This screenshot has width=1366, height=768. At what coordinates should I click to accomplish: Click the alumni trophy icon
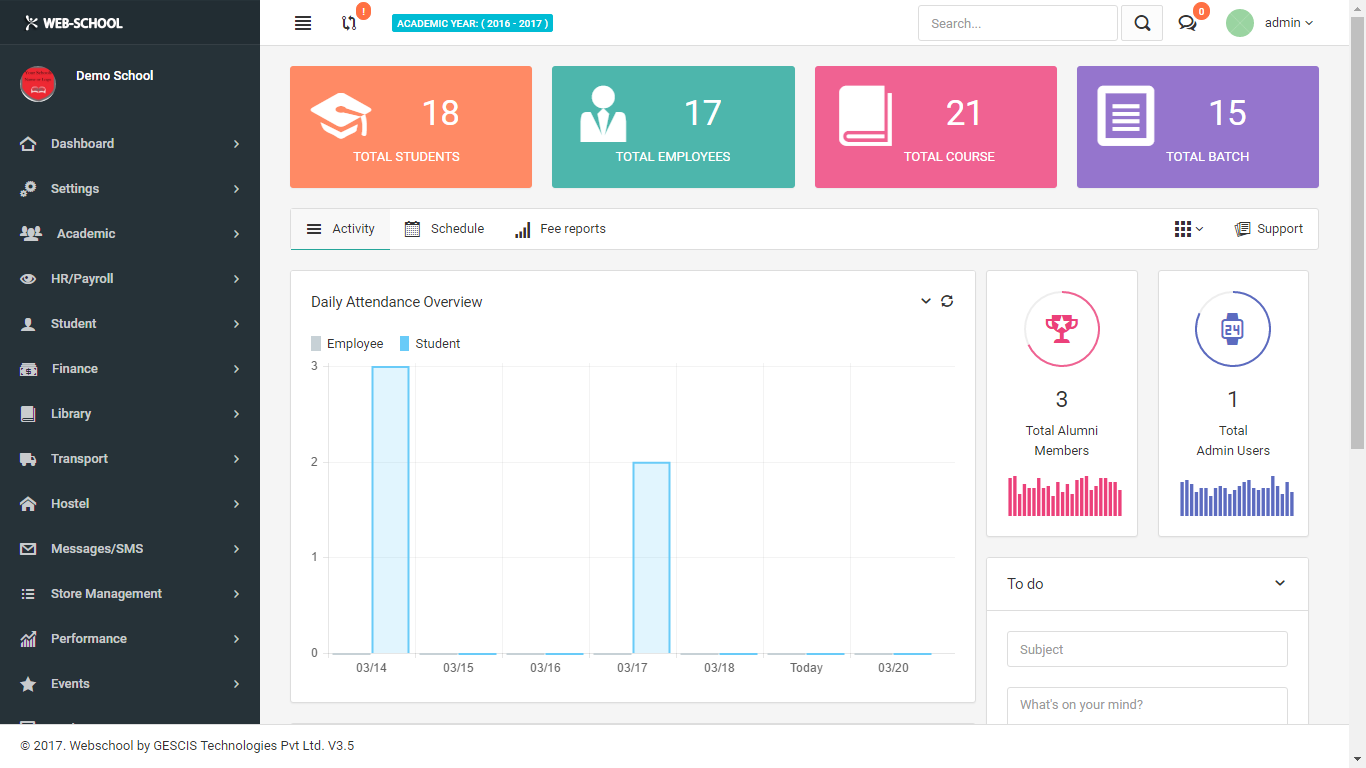[x=1061, y=328]
